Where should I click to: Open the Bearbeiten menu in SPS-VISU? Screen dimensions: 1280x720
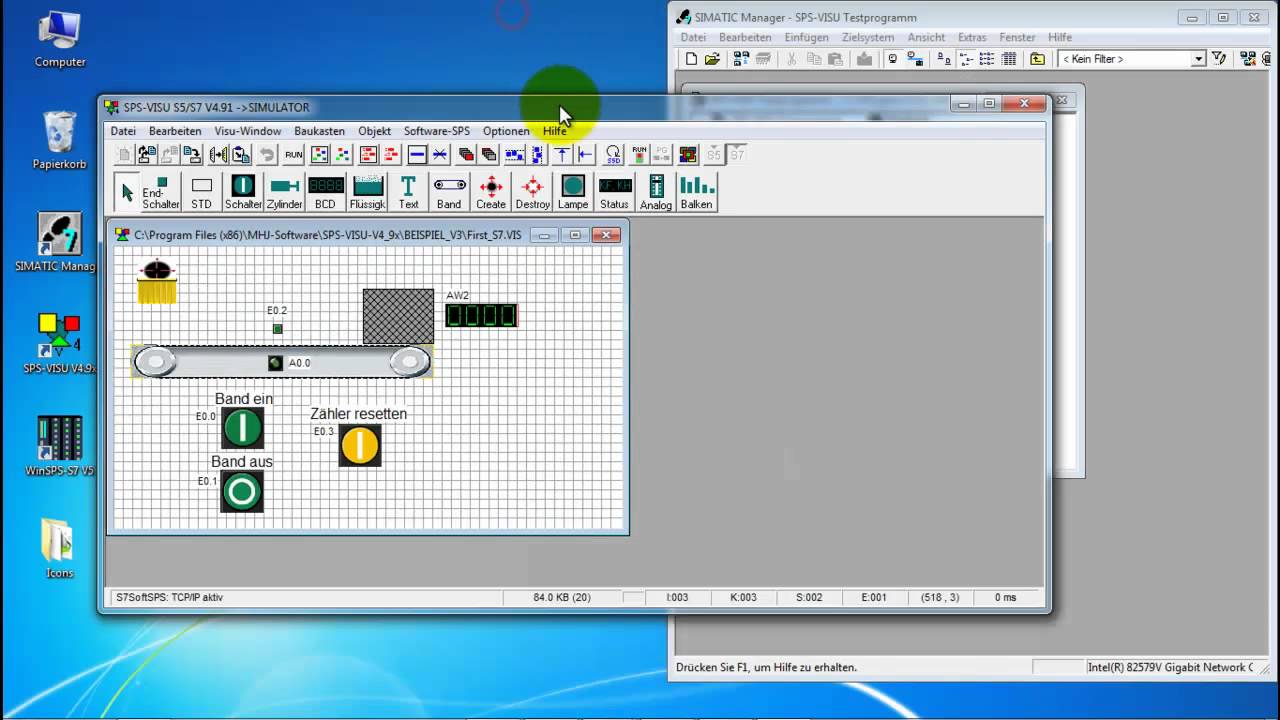click(175, 131)
